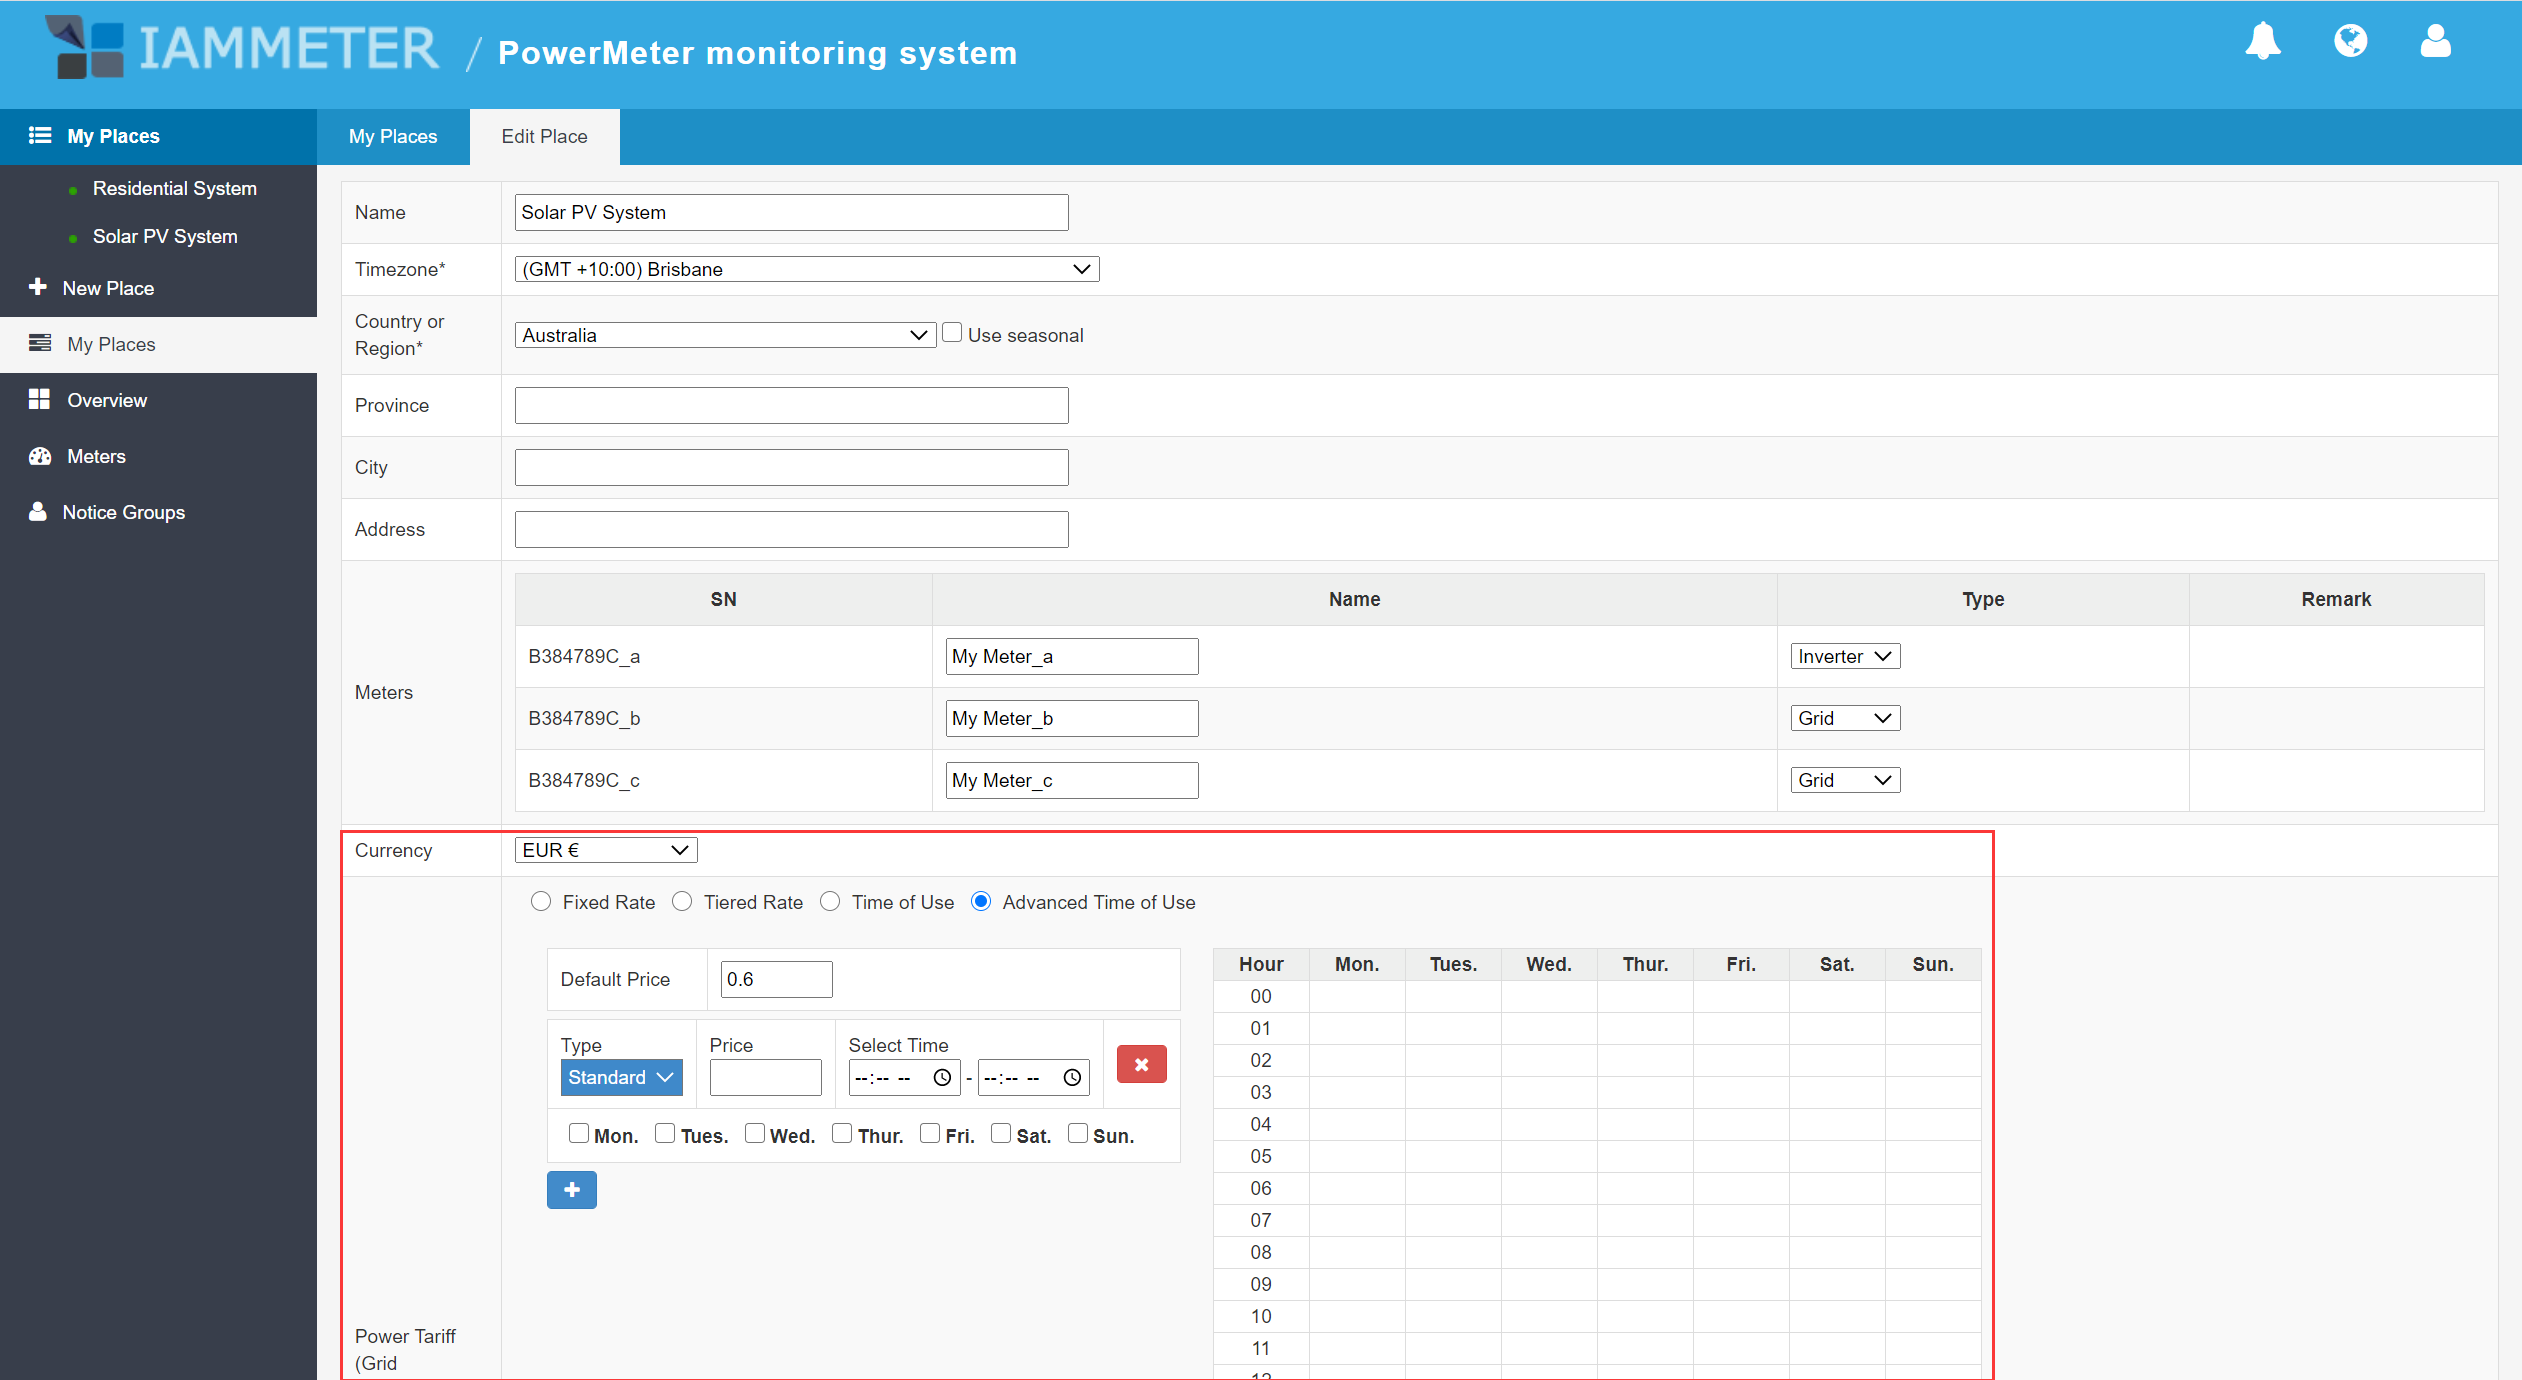Add new tariff row with plus button
Screen dimensions: 2522x1380
(571, 1190)
